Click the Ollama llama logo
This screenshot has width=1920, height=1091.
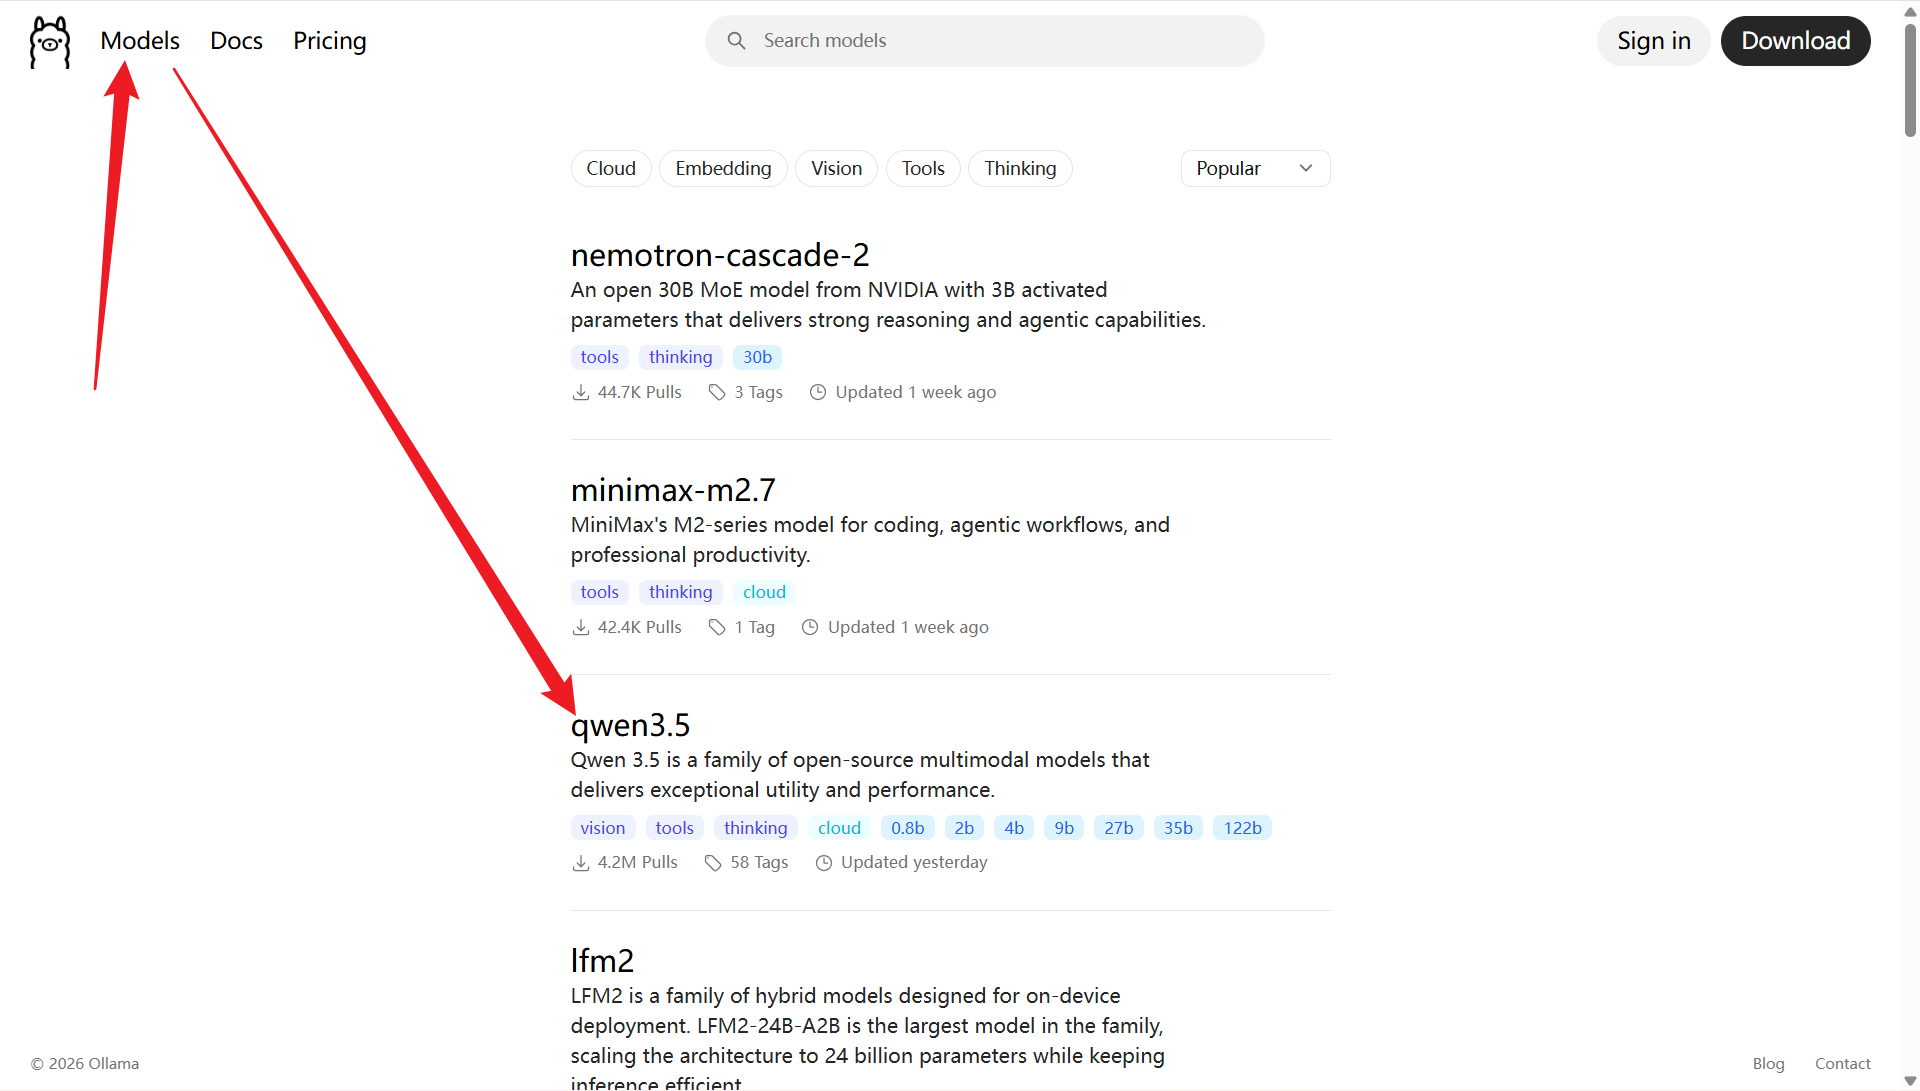50,42
